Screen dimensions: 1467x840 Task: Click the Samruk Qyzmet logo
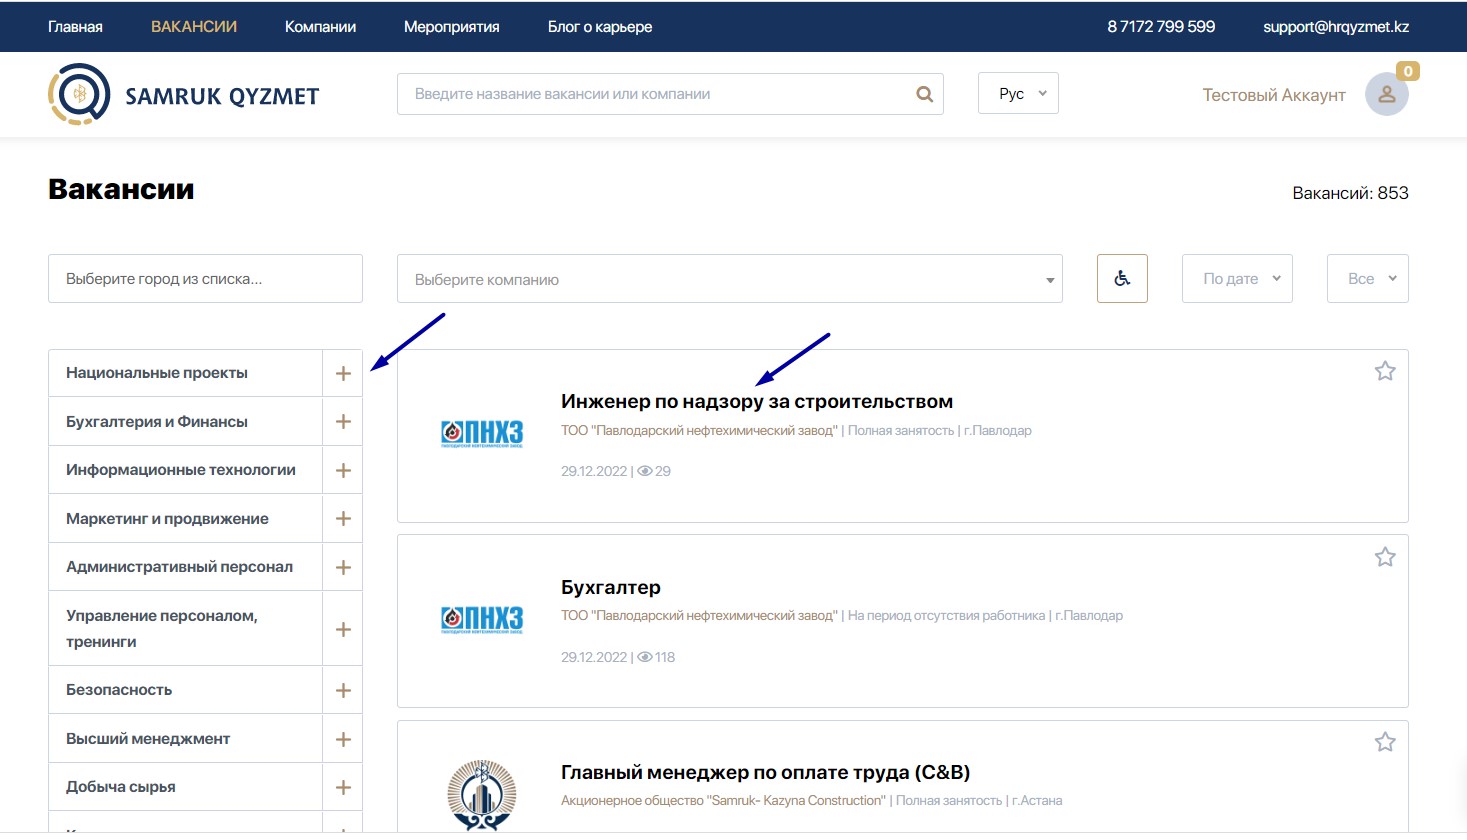tap(184, 95)
